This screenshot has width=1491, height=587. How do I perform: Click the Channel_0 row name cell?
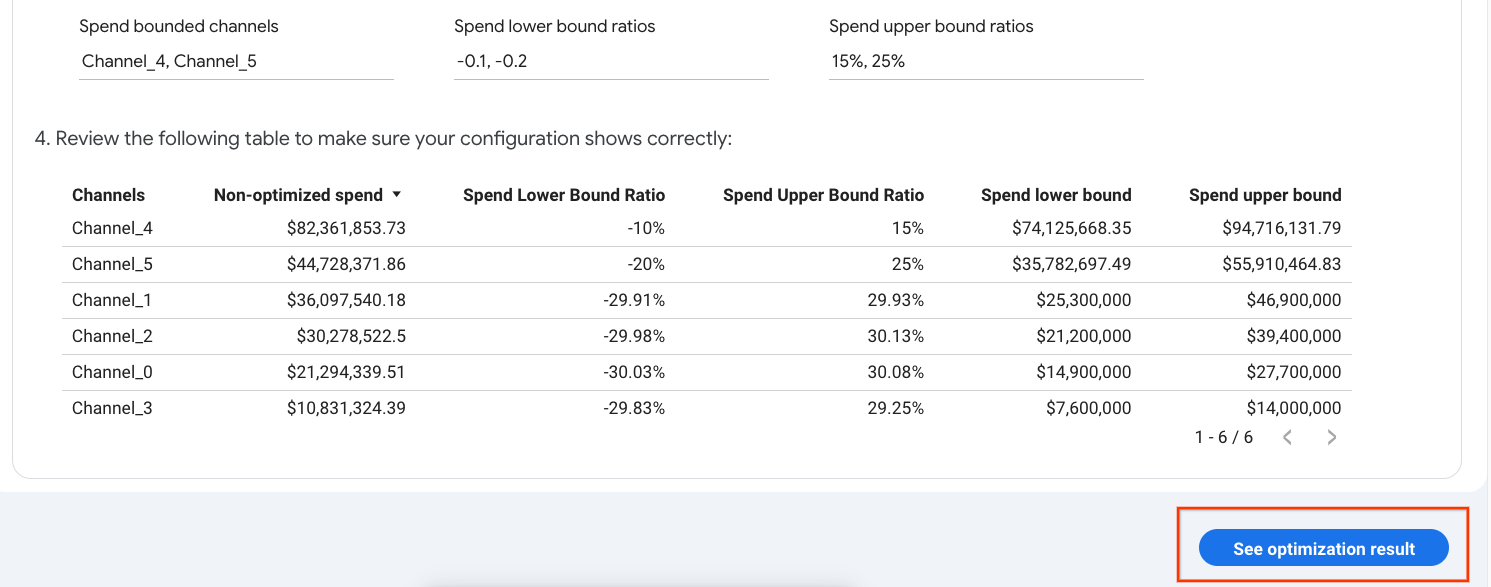[112, 372]
